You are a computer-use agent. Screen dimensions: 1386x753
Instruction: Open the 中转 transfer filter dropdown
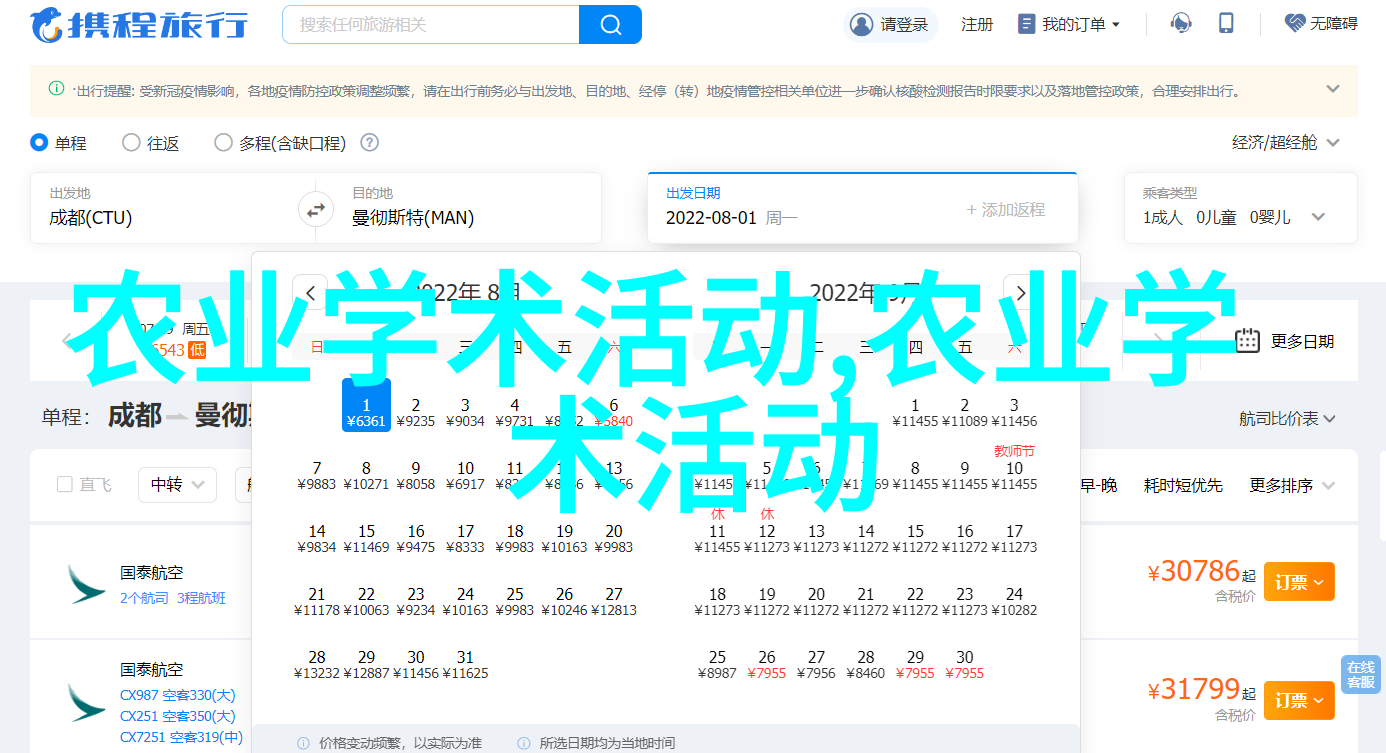tap(177, 485)
